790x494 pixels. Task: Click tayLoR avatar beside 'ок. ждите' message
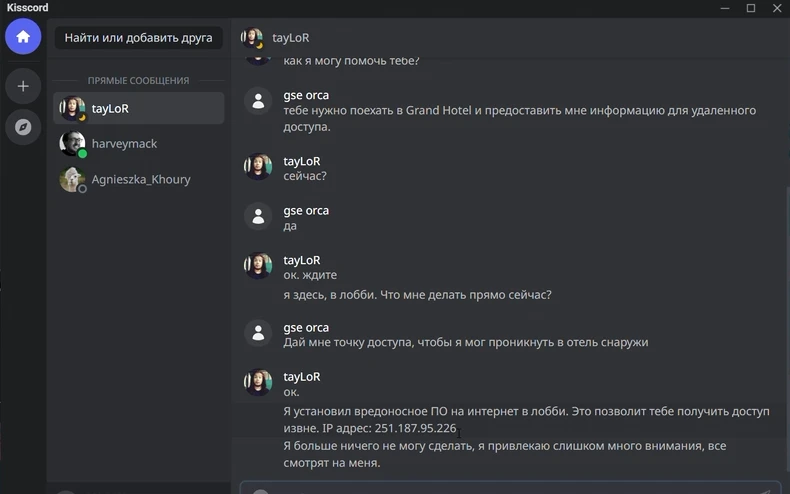tap(258, 266)
